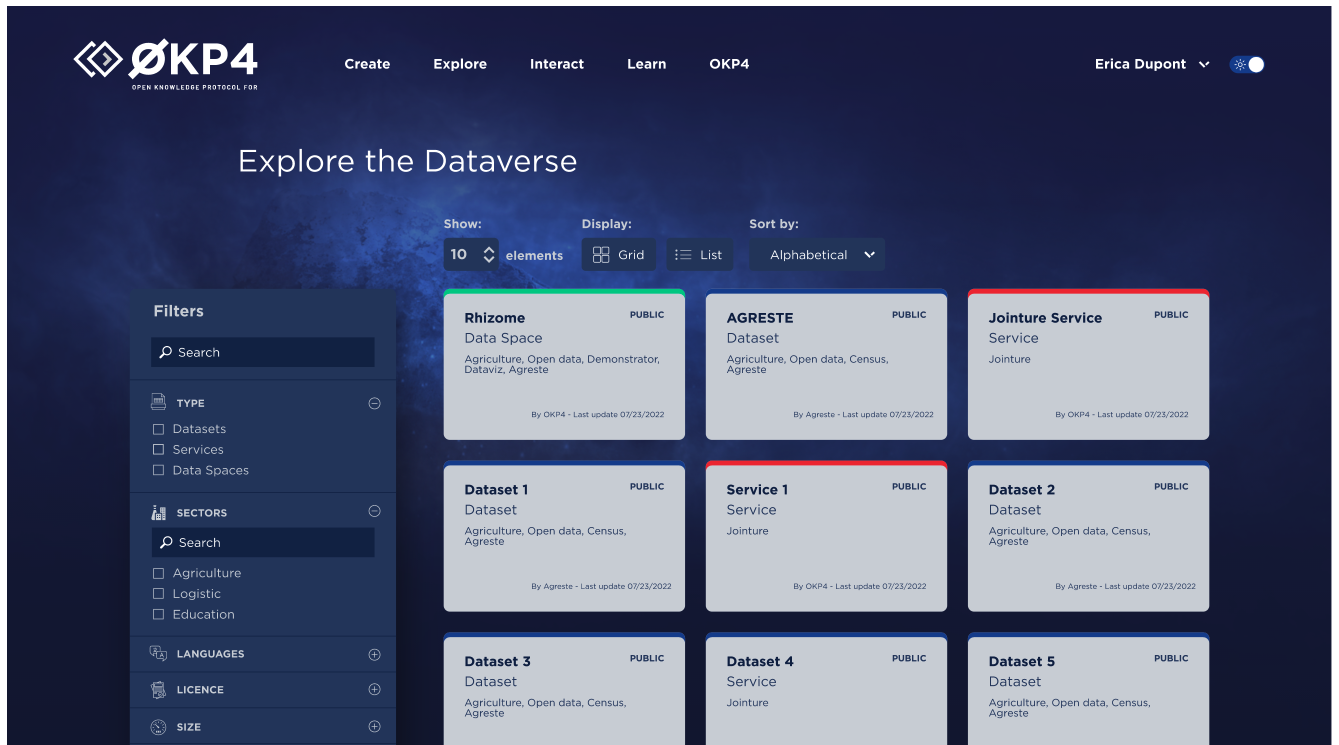Viewport: 1339px width, 745px height.
Task: Check the Datasets filter checkbox
Action: coord(157,428)
